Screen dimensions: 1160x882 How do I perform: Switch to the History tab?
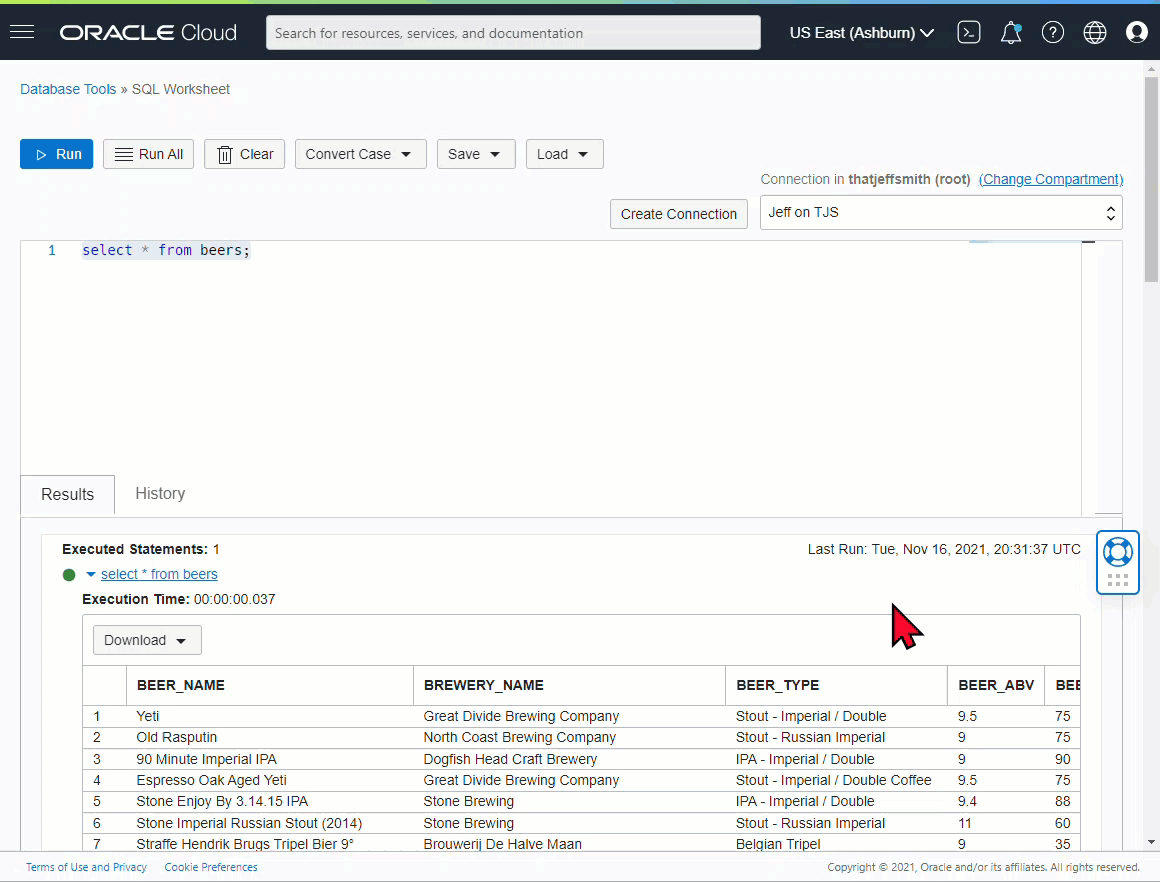(161, 494)
